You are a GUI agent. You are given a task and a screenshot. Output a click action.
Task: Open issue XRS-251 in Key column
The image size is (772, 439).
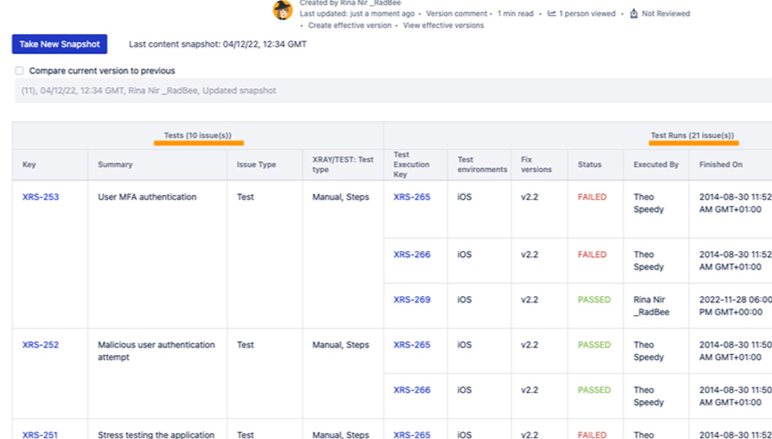(40, 434)
